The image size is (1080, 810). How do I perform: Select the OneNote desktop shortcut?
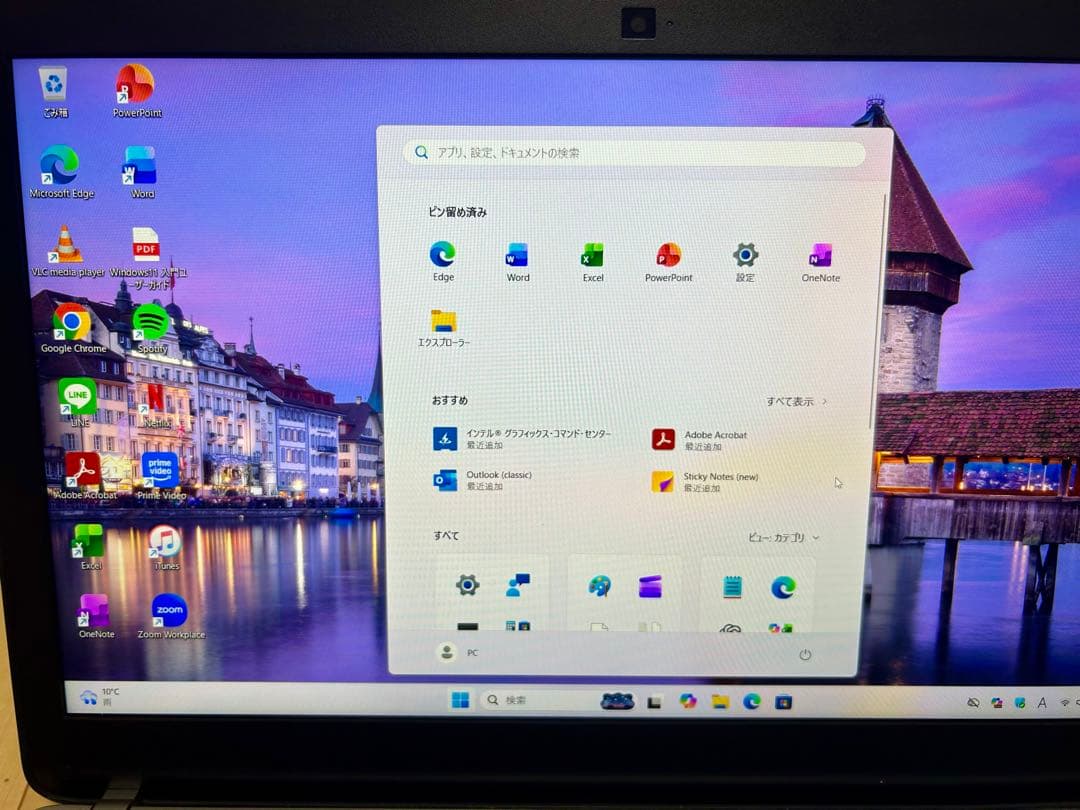pyautogui.click(x=95, y=616)
